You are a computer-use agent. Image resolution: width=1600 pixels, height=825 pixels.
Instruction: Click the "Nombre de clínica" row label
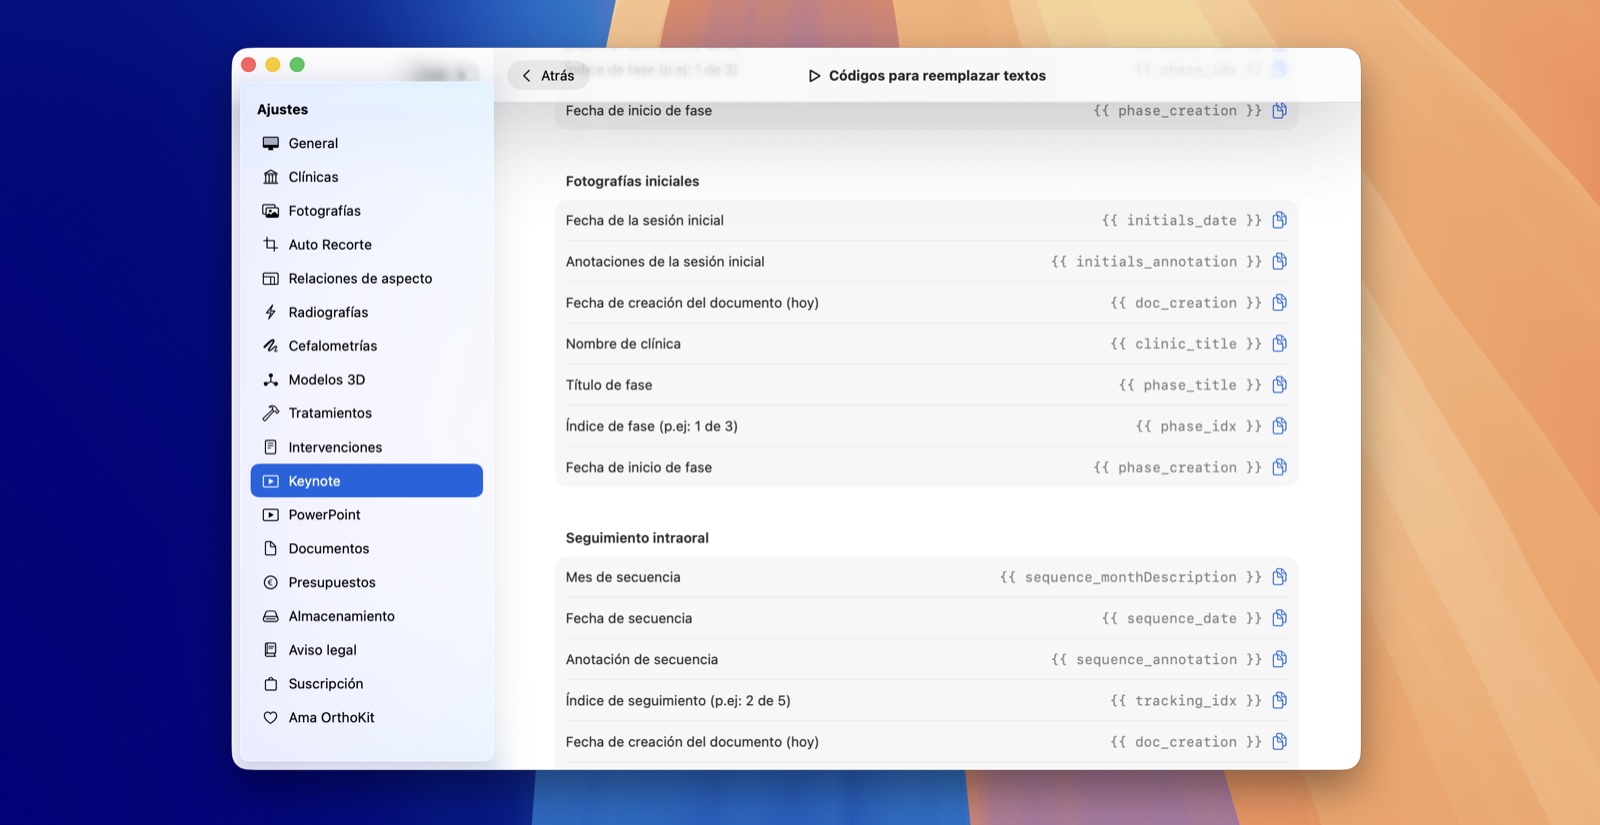pos(623,343)
